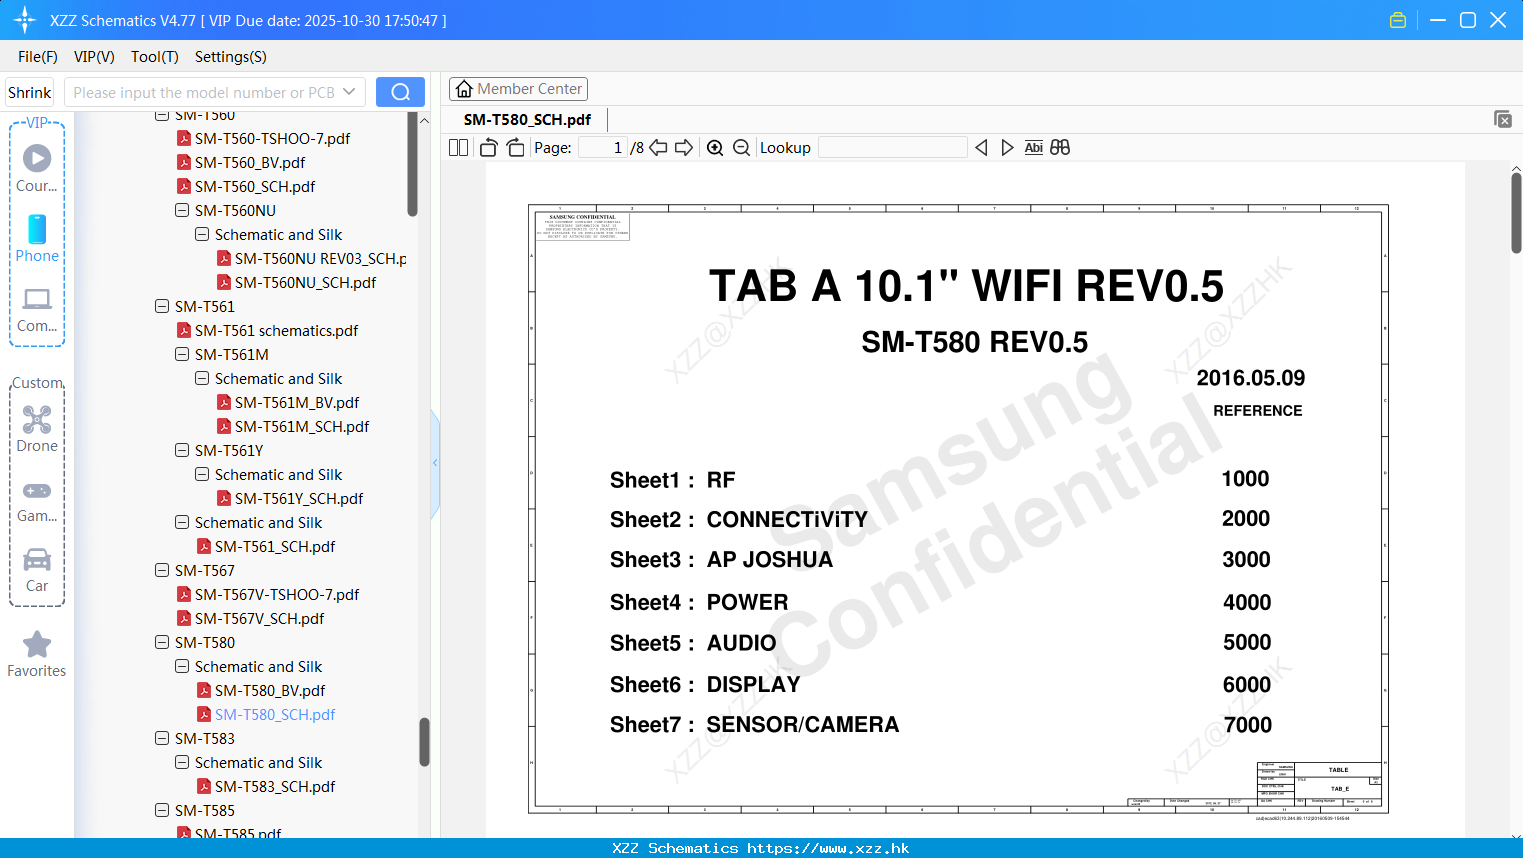Click the yellow toolbox icon in title bar

tap(1398, 20)
